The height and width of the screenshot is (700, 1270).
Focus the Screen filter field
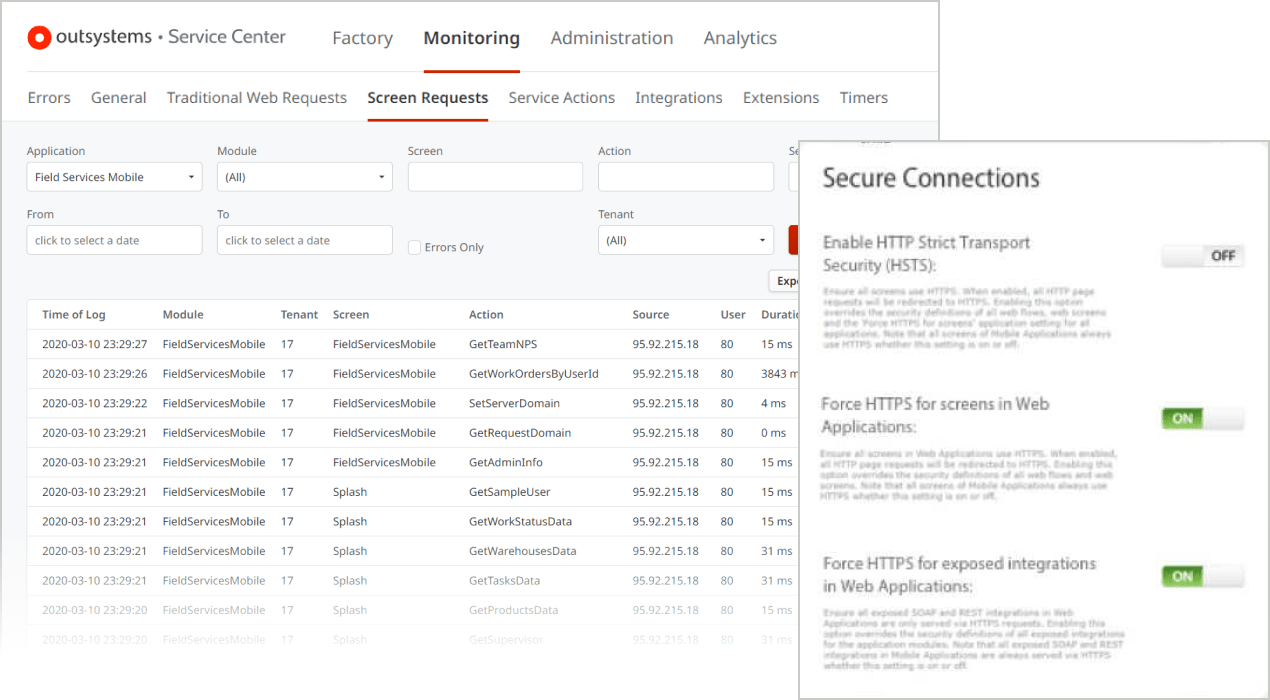pyautogui.click(x=495, y=177)
